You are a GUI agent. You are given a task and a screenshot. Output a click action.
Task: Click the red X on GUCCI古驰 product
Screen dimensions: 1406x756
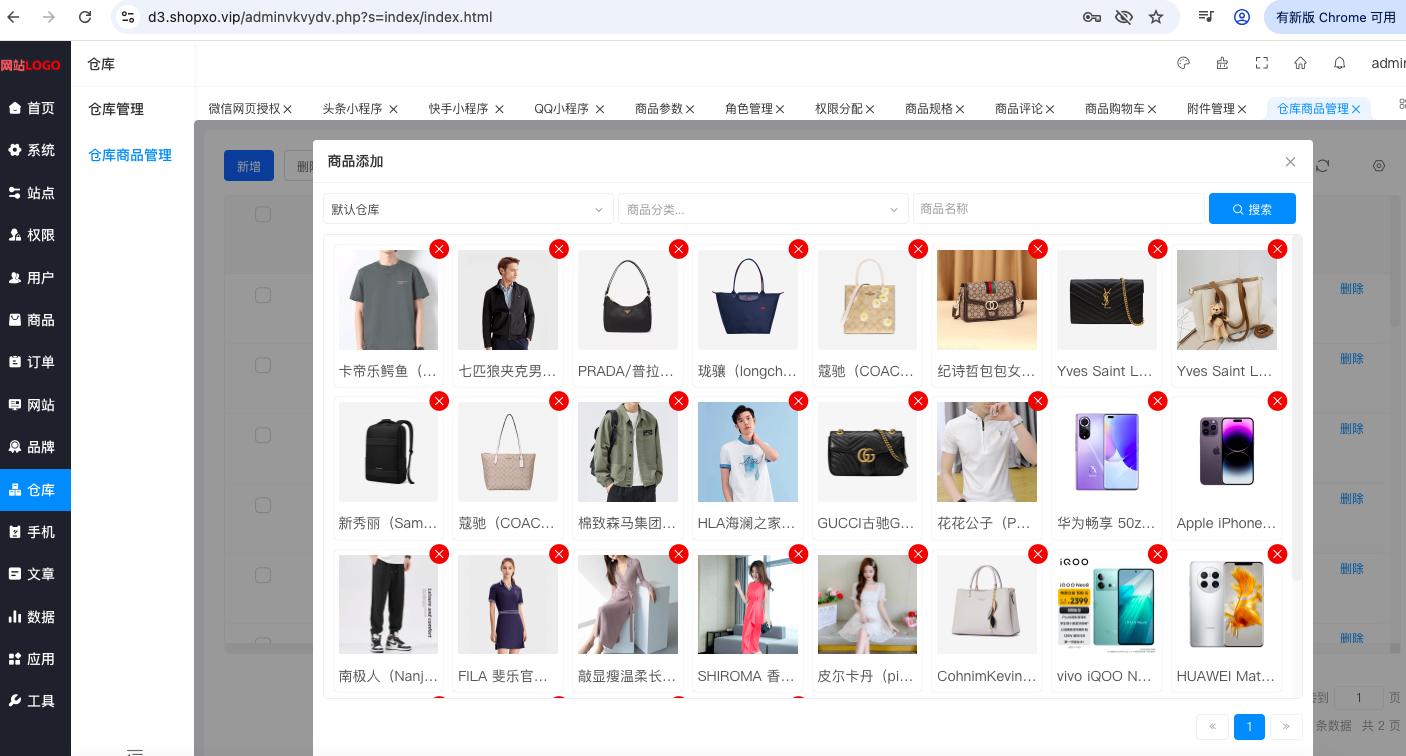[918, 401]
